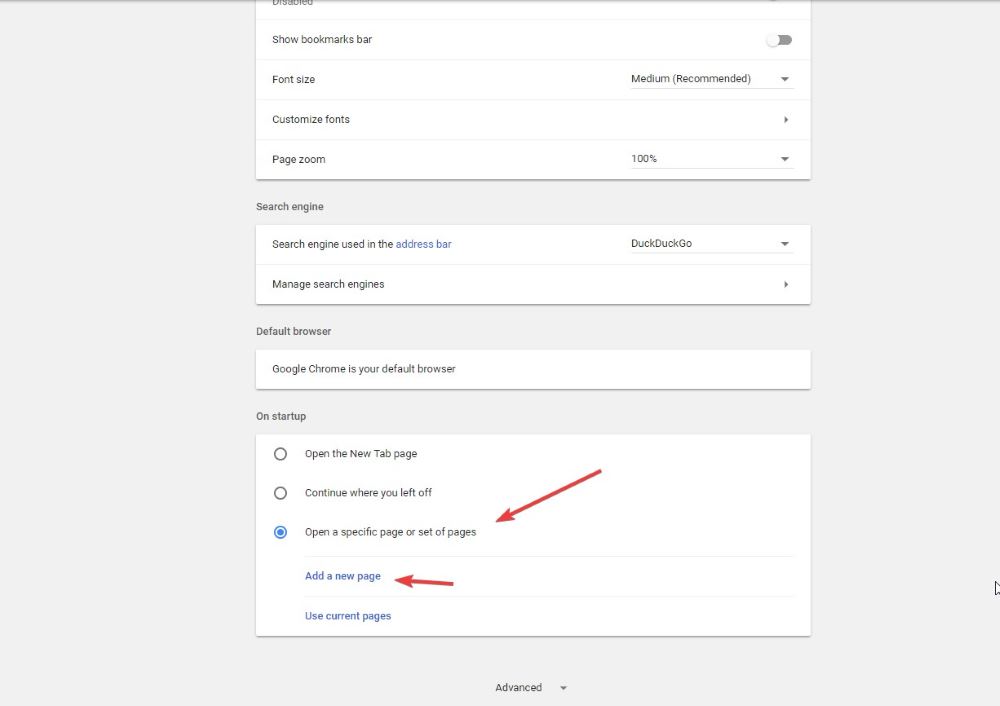This screenshot has width=1000, height=706.
Task: Click the Page zoom label
Action: tap(298, 159)
